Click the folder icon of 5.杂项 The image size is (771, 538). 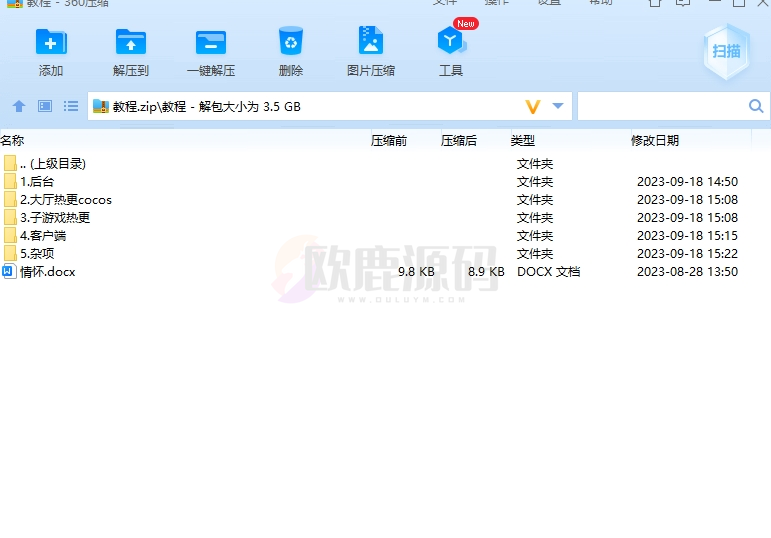(9, 253)
